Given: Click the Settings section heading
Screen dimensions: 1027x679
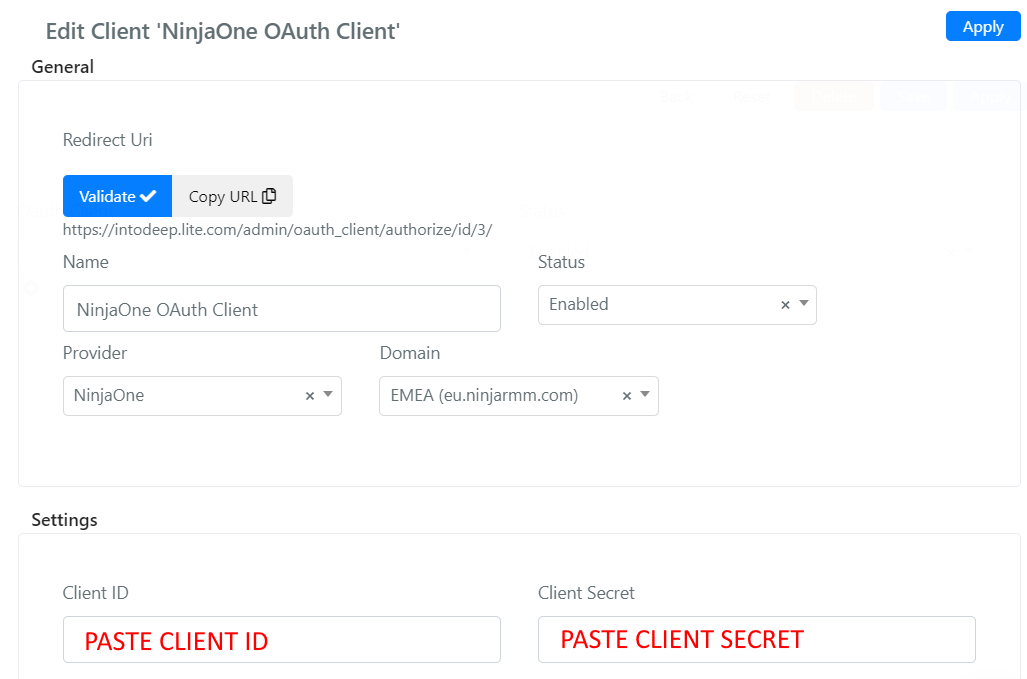Looking at the screenshot, I should (x=64, y=520).
